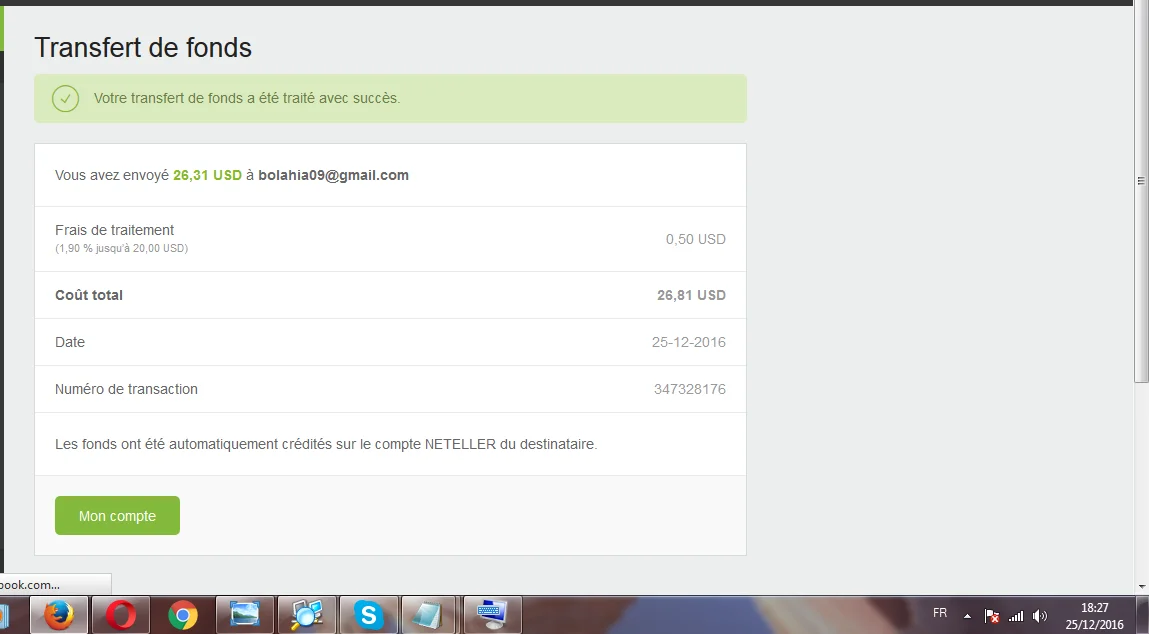The width and height of the screenshot is (1149, 634).
Task: Open the taskbar clock showing 18:27
Action: coord(1096,615)
